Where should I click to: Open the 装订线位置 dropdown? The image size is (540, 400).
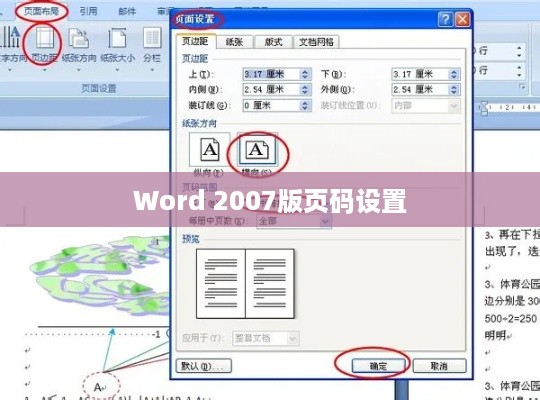click(x=426, y=106)
